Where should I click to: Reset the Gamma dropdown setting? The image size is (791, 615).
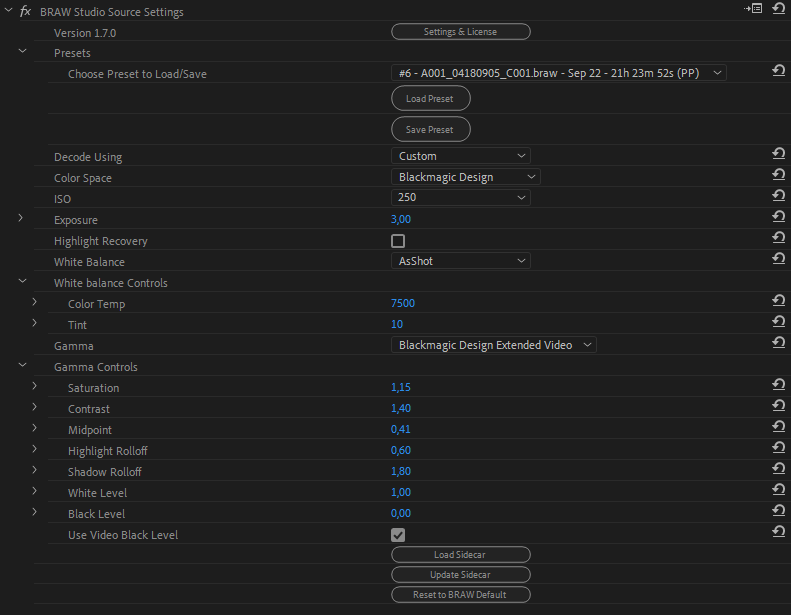pyautogui.click(x=778, y=345)
